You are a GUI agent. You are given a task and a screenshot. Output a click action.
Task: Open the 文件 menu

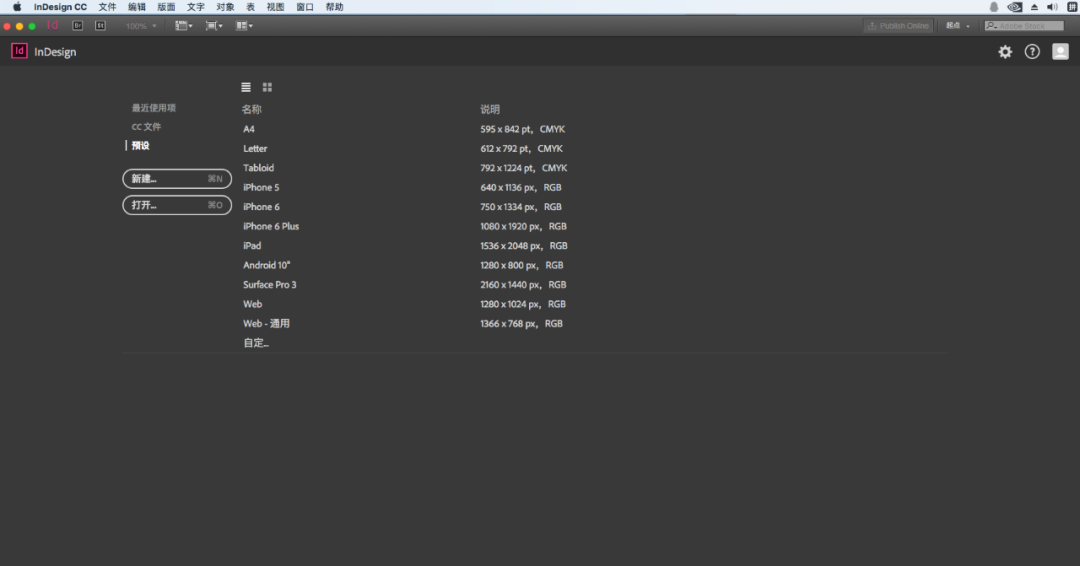tap(107, 7)
